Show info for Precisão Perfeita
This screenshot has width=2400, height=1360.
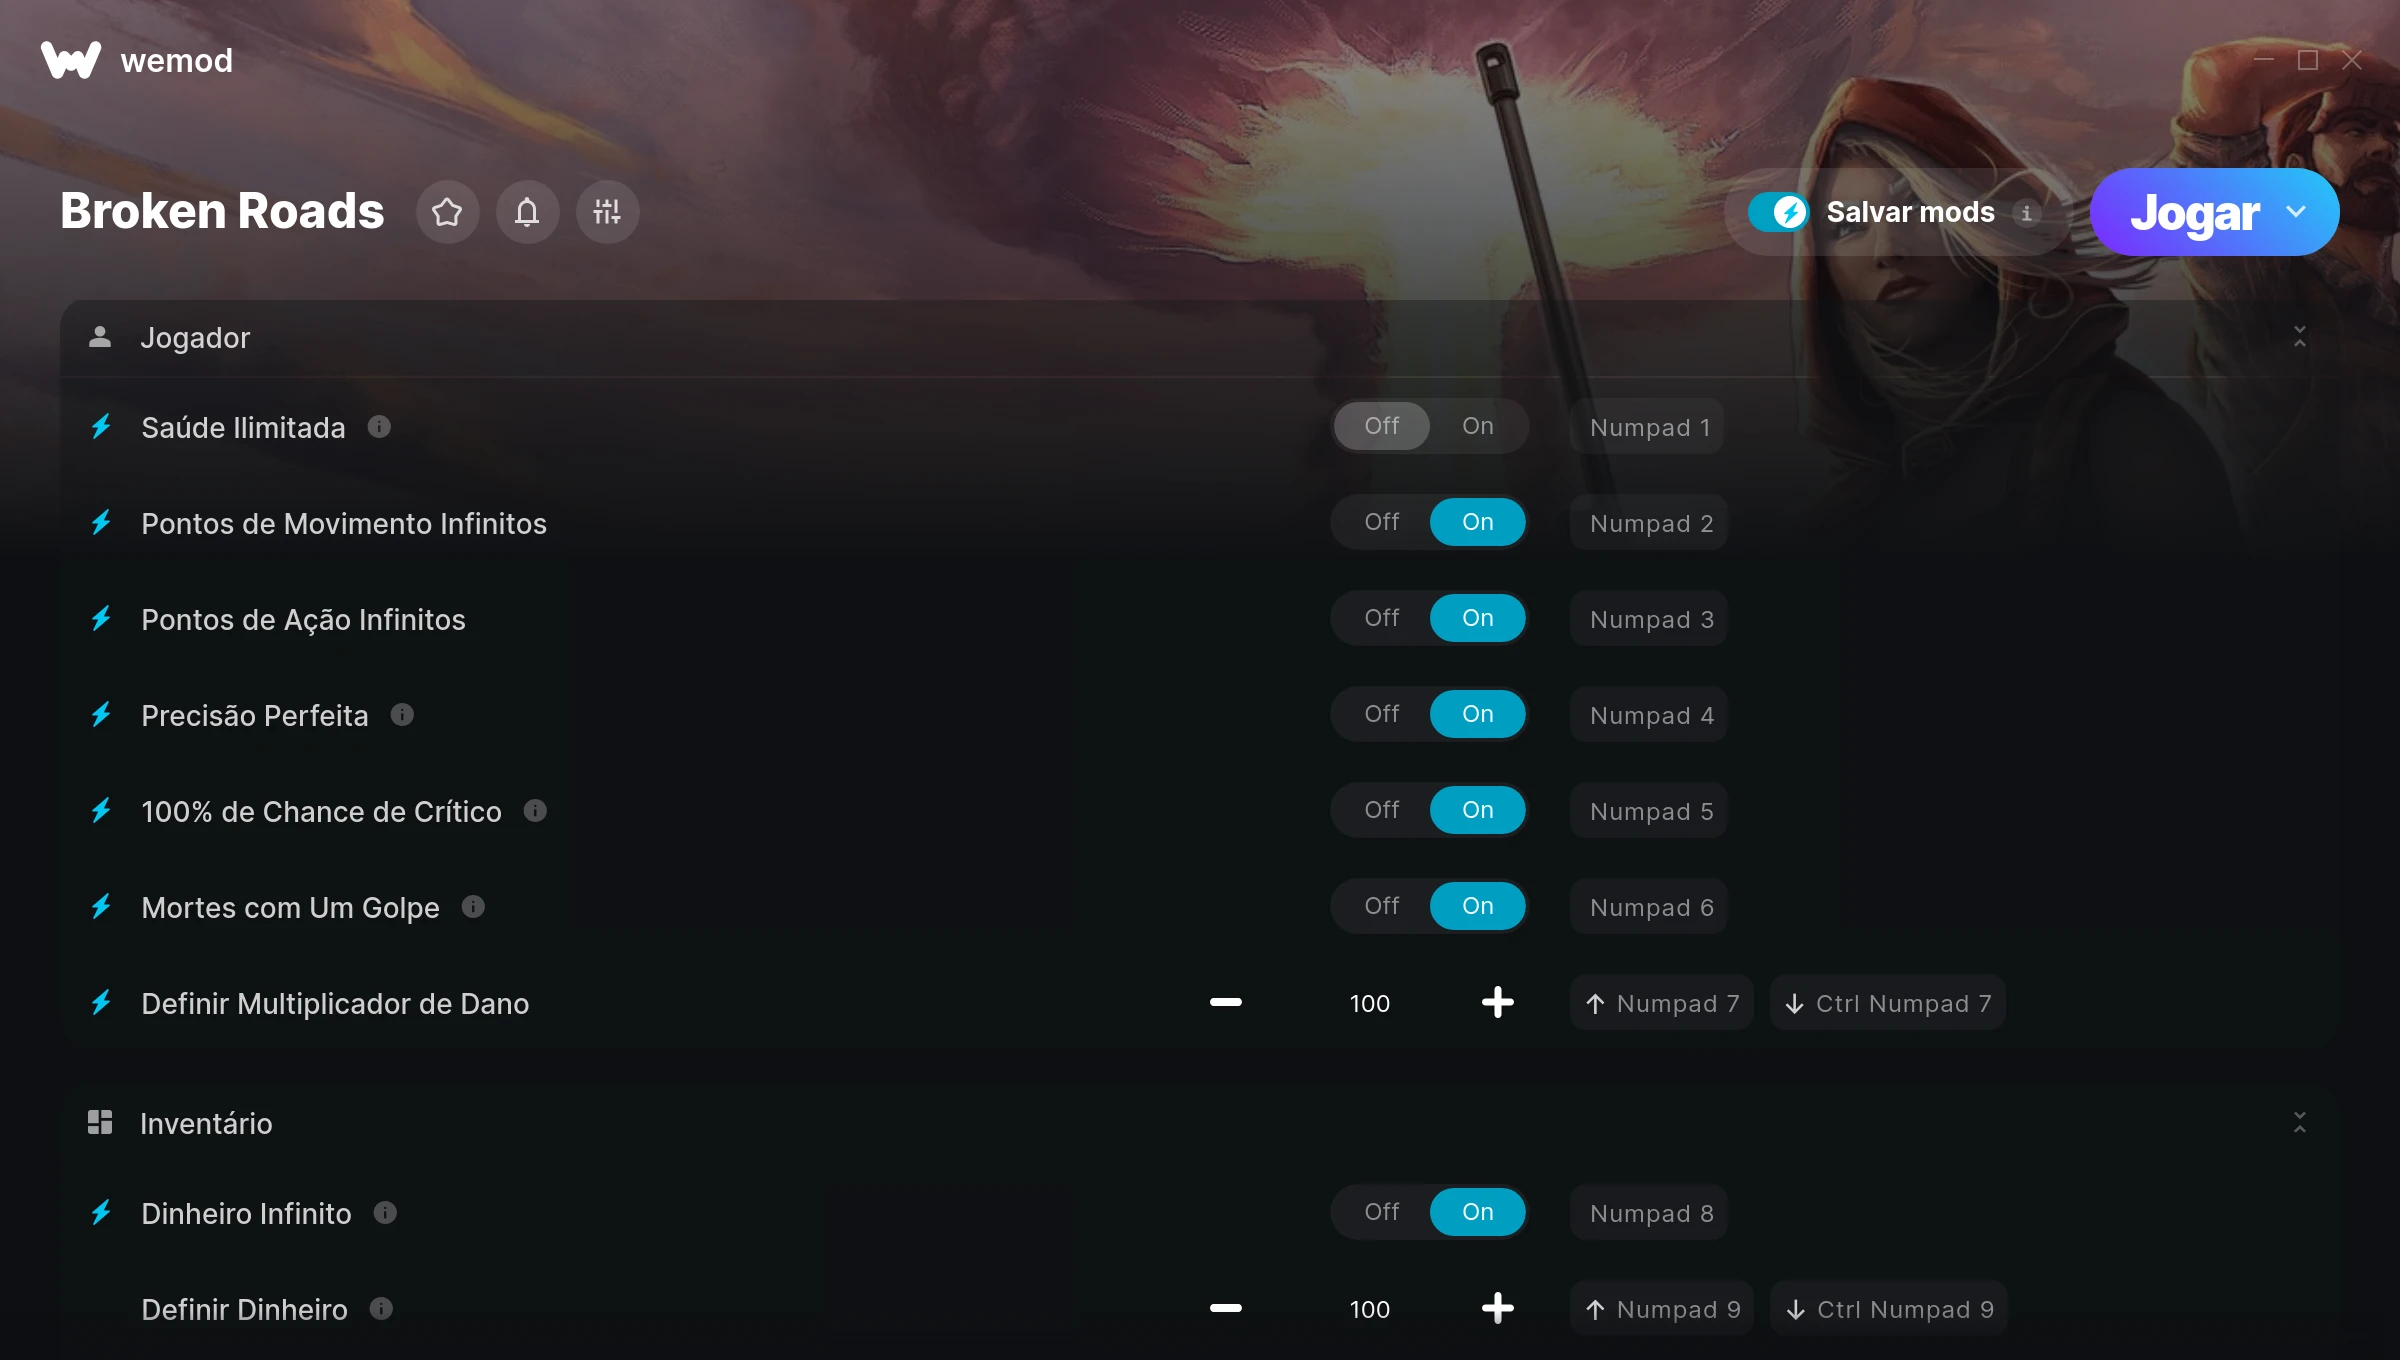pyautogui.click(x=402, y=715)
